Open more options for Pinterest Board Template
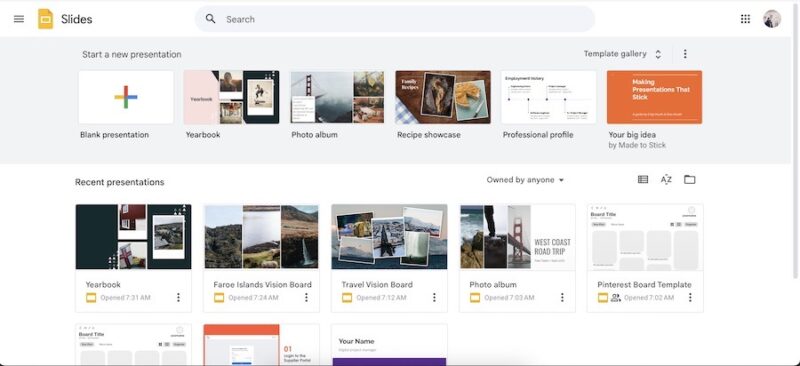Screen dimensions: 800x366 click(x=690, y=297)
